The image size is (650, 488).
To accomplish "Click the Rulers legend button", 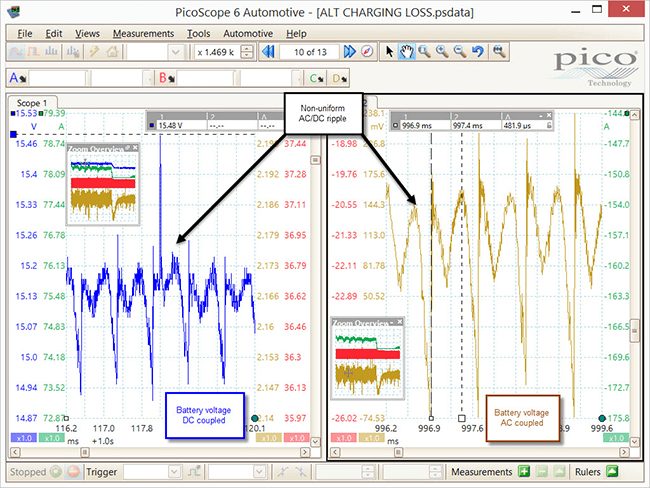I will [x=612, y=471].
